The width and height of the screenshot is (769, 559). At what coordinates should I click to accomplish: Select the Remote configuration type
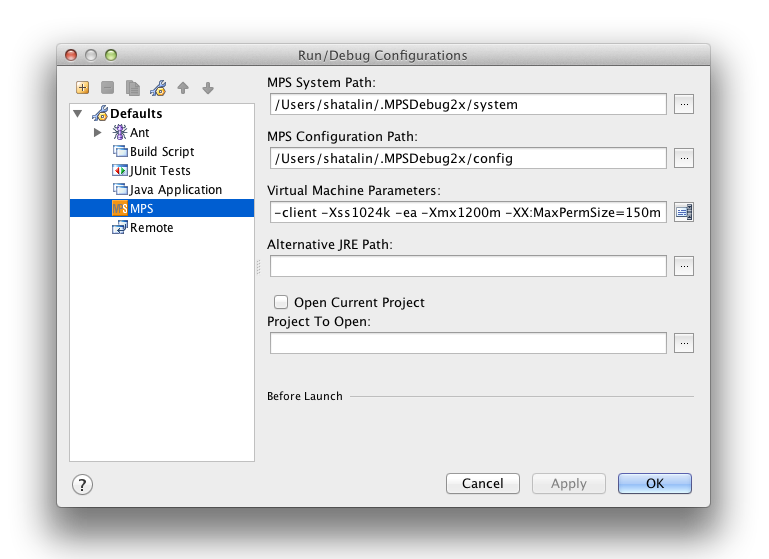point(151,228)
